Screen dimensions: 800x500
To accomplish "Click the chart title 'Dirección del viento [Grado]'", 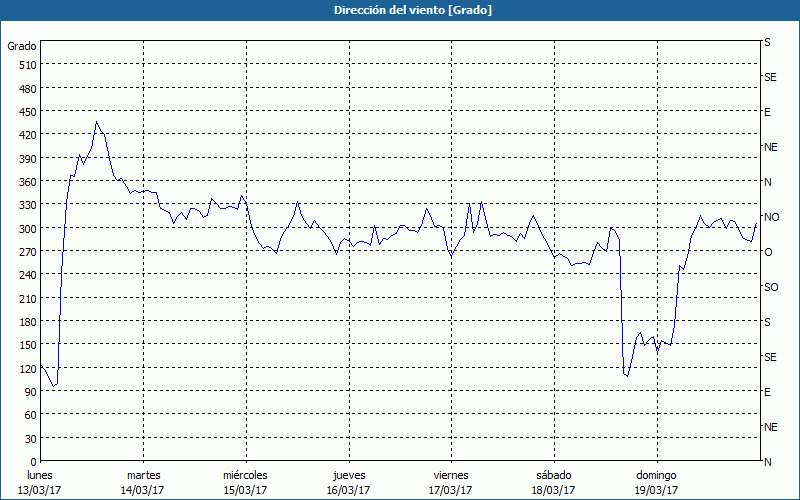I will (x=399, y=10).
